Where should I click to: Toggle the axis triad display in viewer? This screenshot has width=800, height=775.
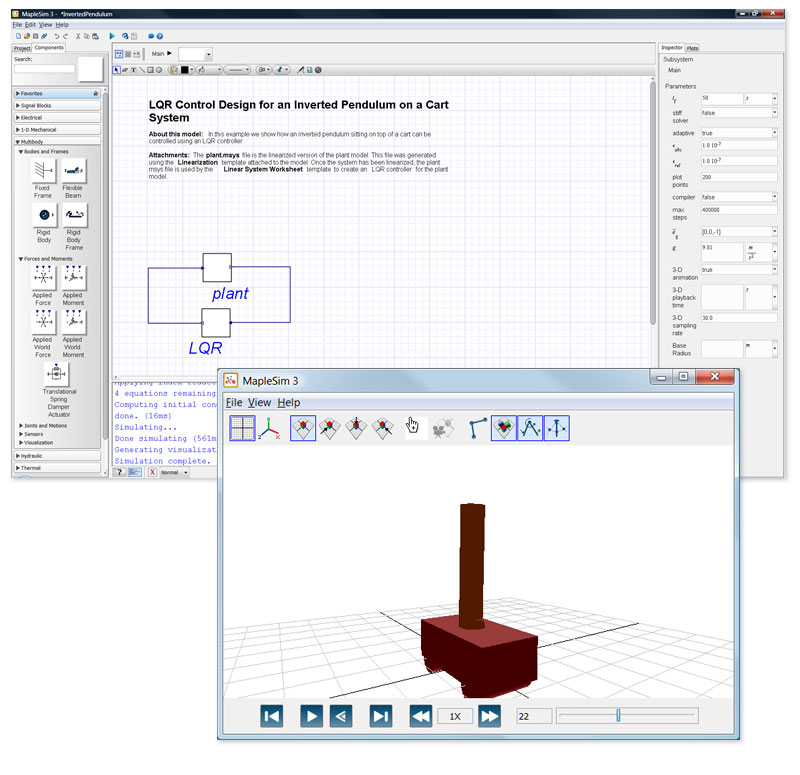coord(271,428)
